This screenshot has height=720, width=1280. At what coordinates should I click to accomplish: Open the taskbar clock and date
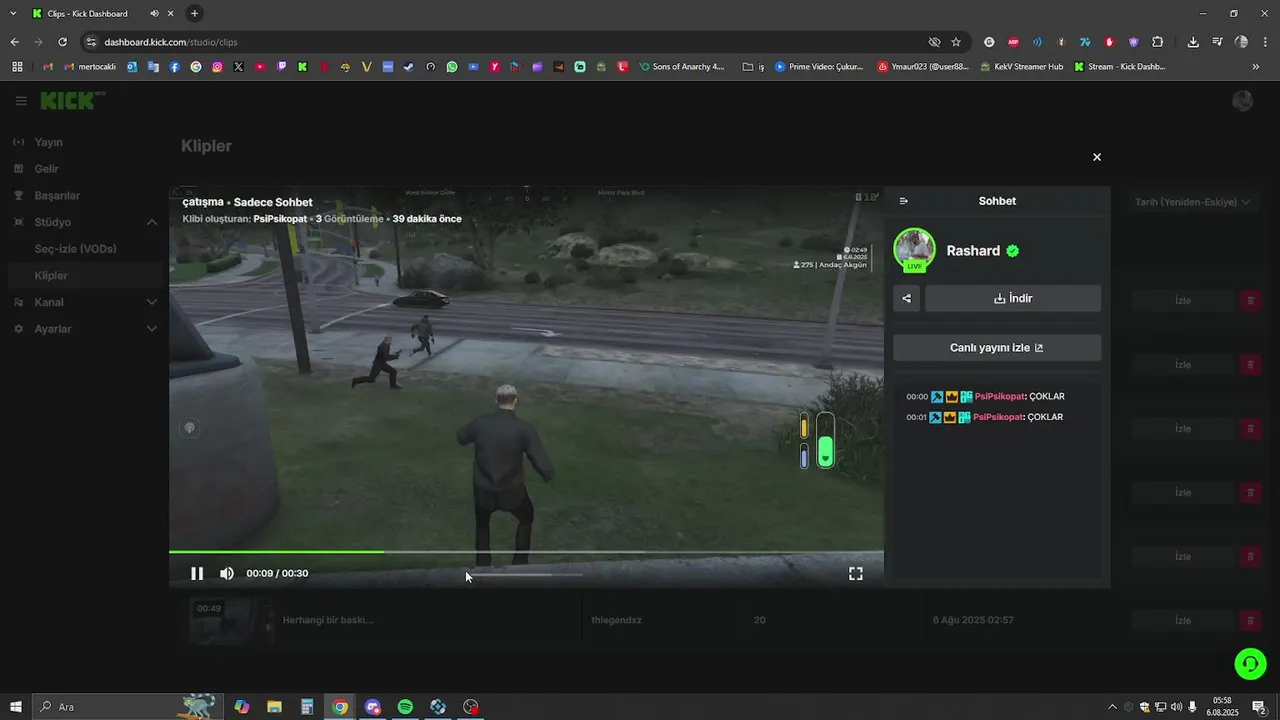click(1223, 707)
